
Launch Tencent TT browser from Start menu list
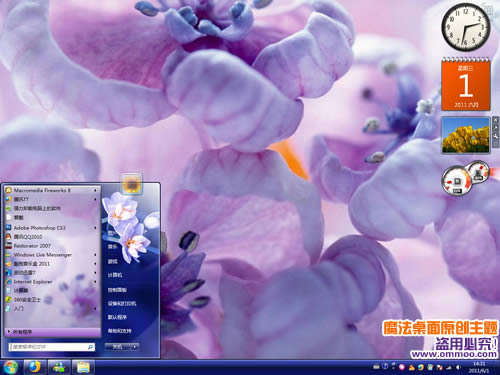pos(52,199)
